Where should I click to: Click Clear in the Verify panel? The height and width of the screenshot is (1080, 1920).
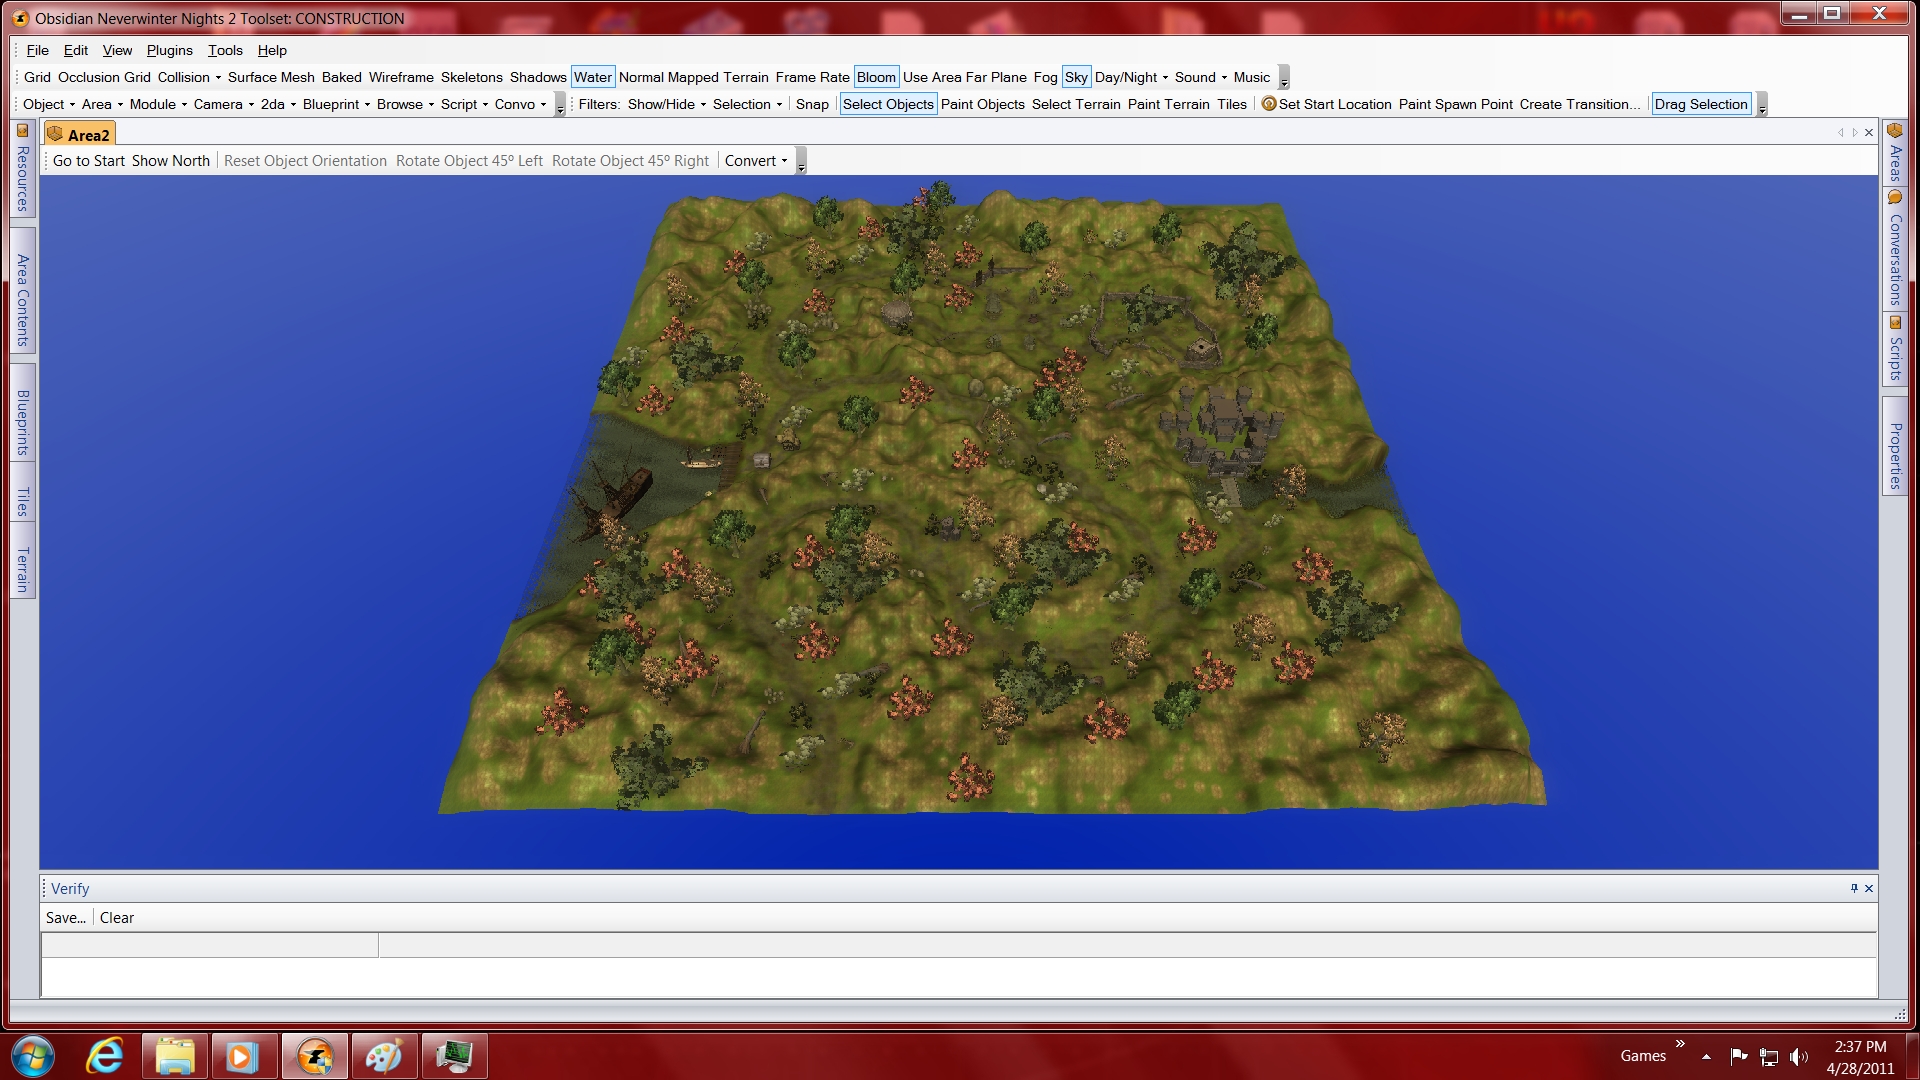coord(116,918)
